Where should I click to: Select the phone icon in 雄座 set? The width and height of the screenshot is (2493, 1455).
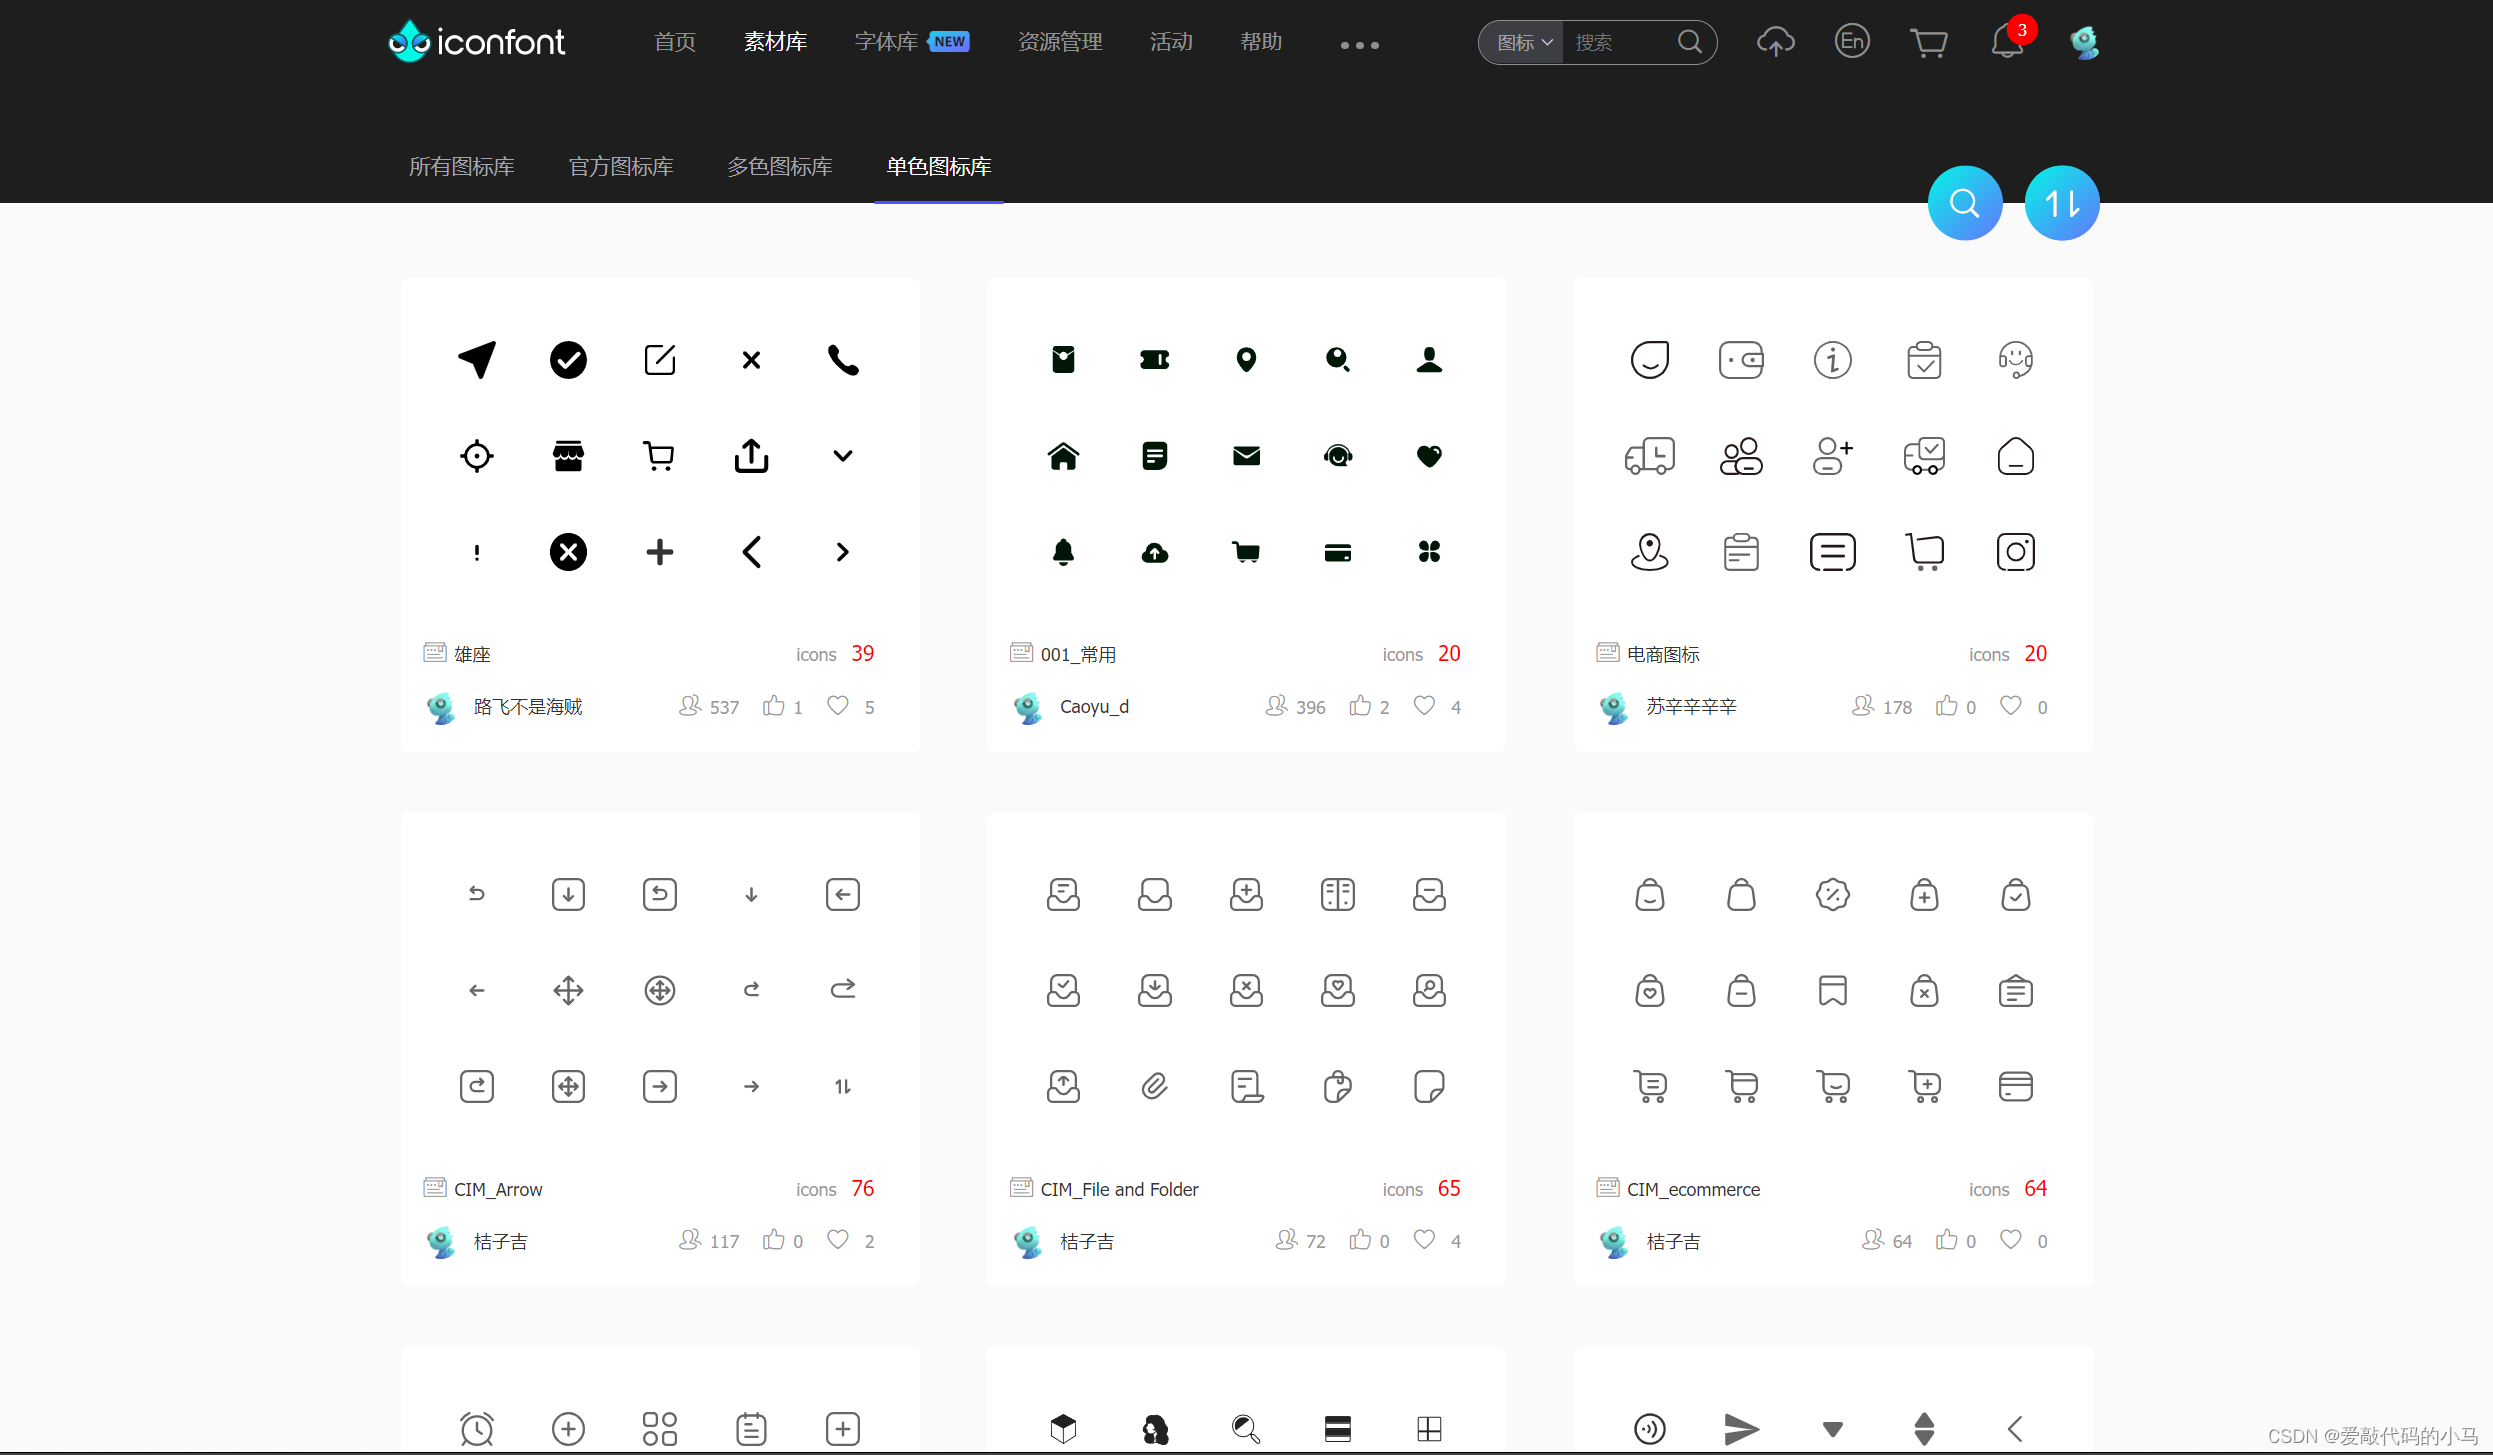click(x=843, y=359)
